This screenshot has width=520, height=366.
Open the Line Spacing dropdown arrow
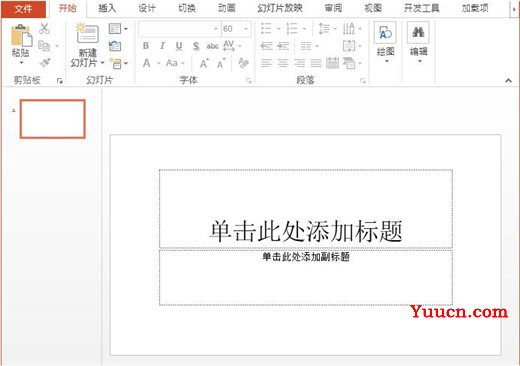pyautogui.click(x=335, y=29)
